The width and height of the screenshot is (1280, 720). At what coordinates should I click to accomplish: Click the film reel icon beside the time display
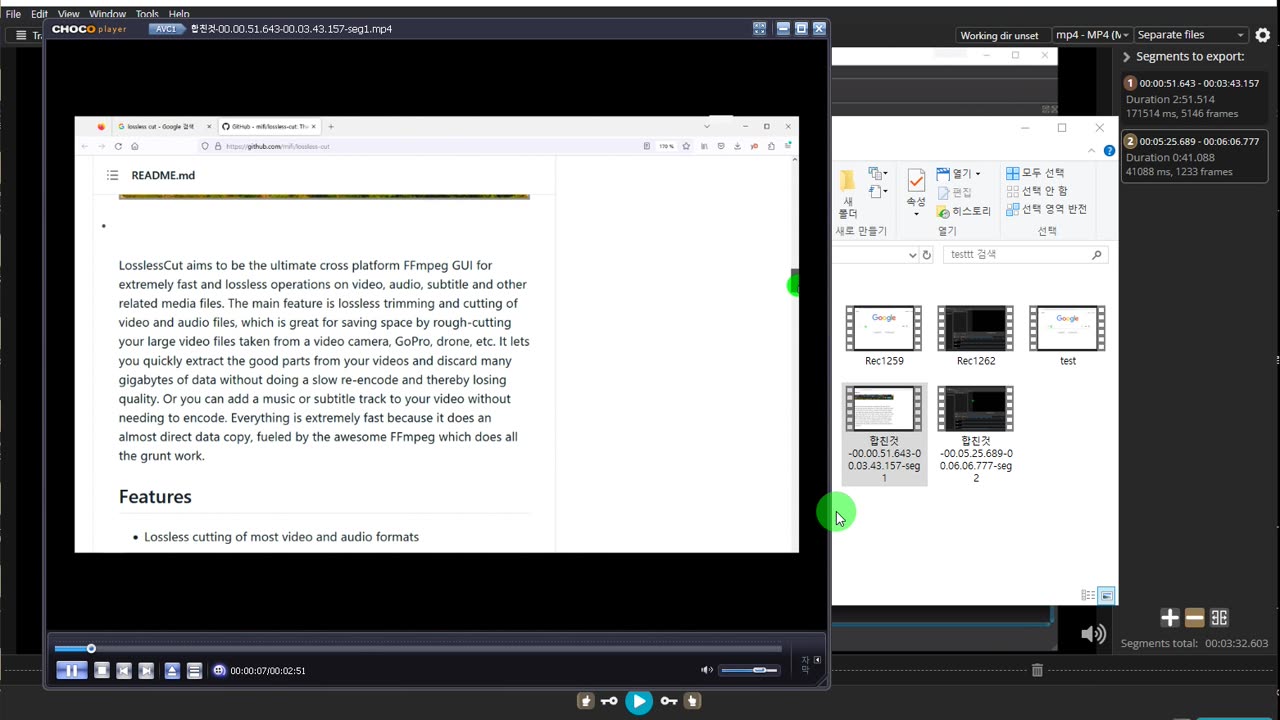point(220,671)
